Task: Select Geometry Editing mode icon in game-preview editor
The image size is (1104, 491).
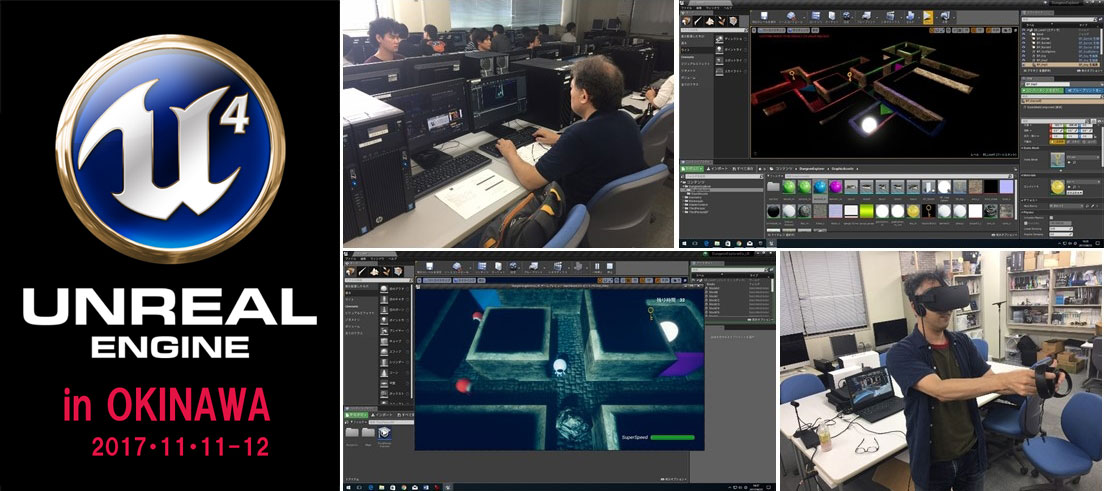Action: pos(399,271)
